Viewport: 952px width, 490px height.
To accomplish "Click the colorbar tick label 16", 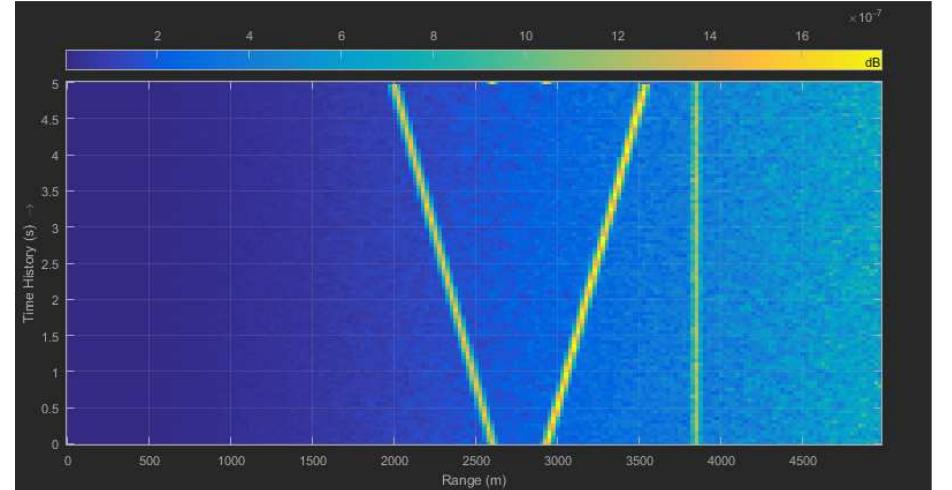I will pyautogui.click(x=802, y=37).
